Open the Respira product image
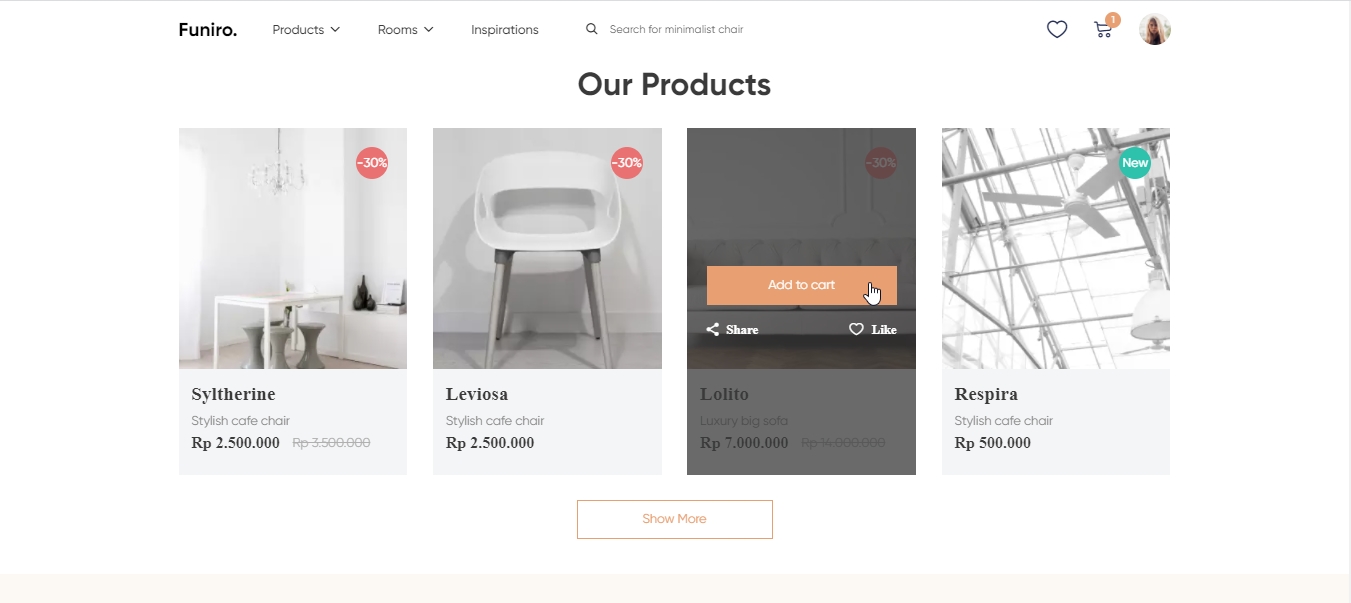 (1056, 248)
